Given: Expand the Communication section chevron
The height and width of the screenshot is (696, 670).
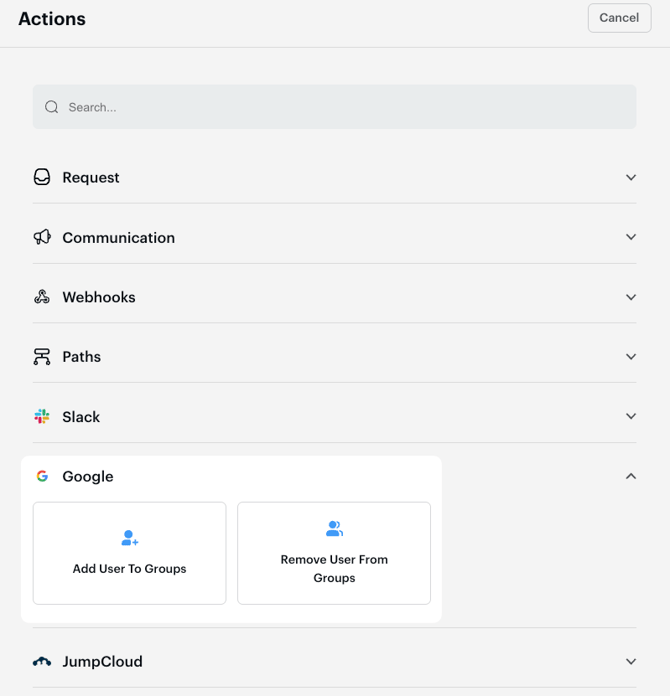Looking at the screenshot, I should 631,237.
